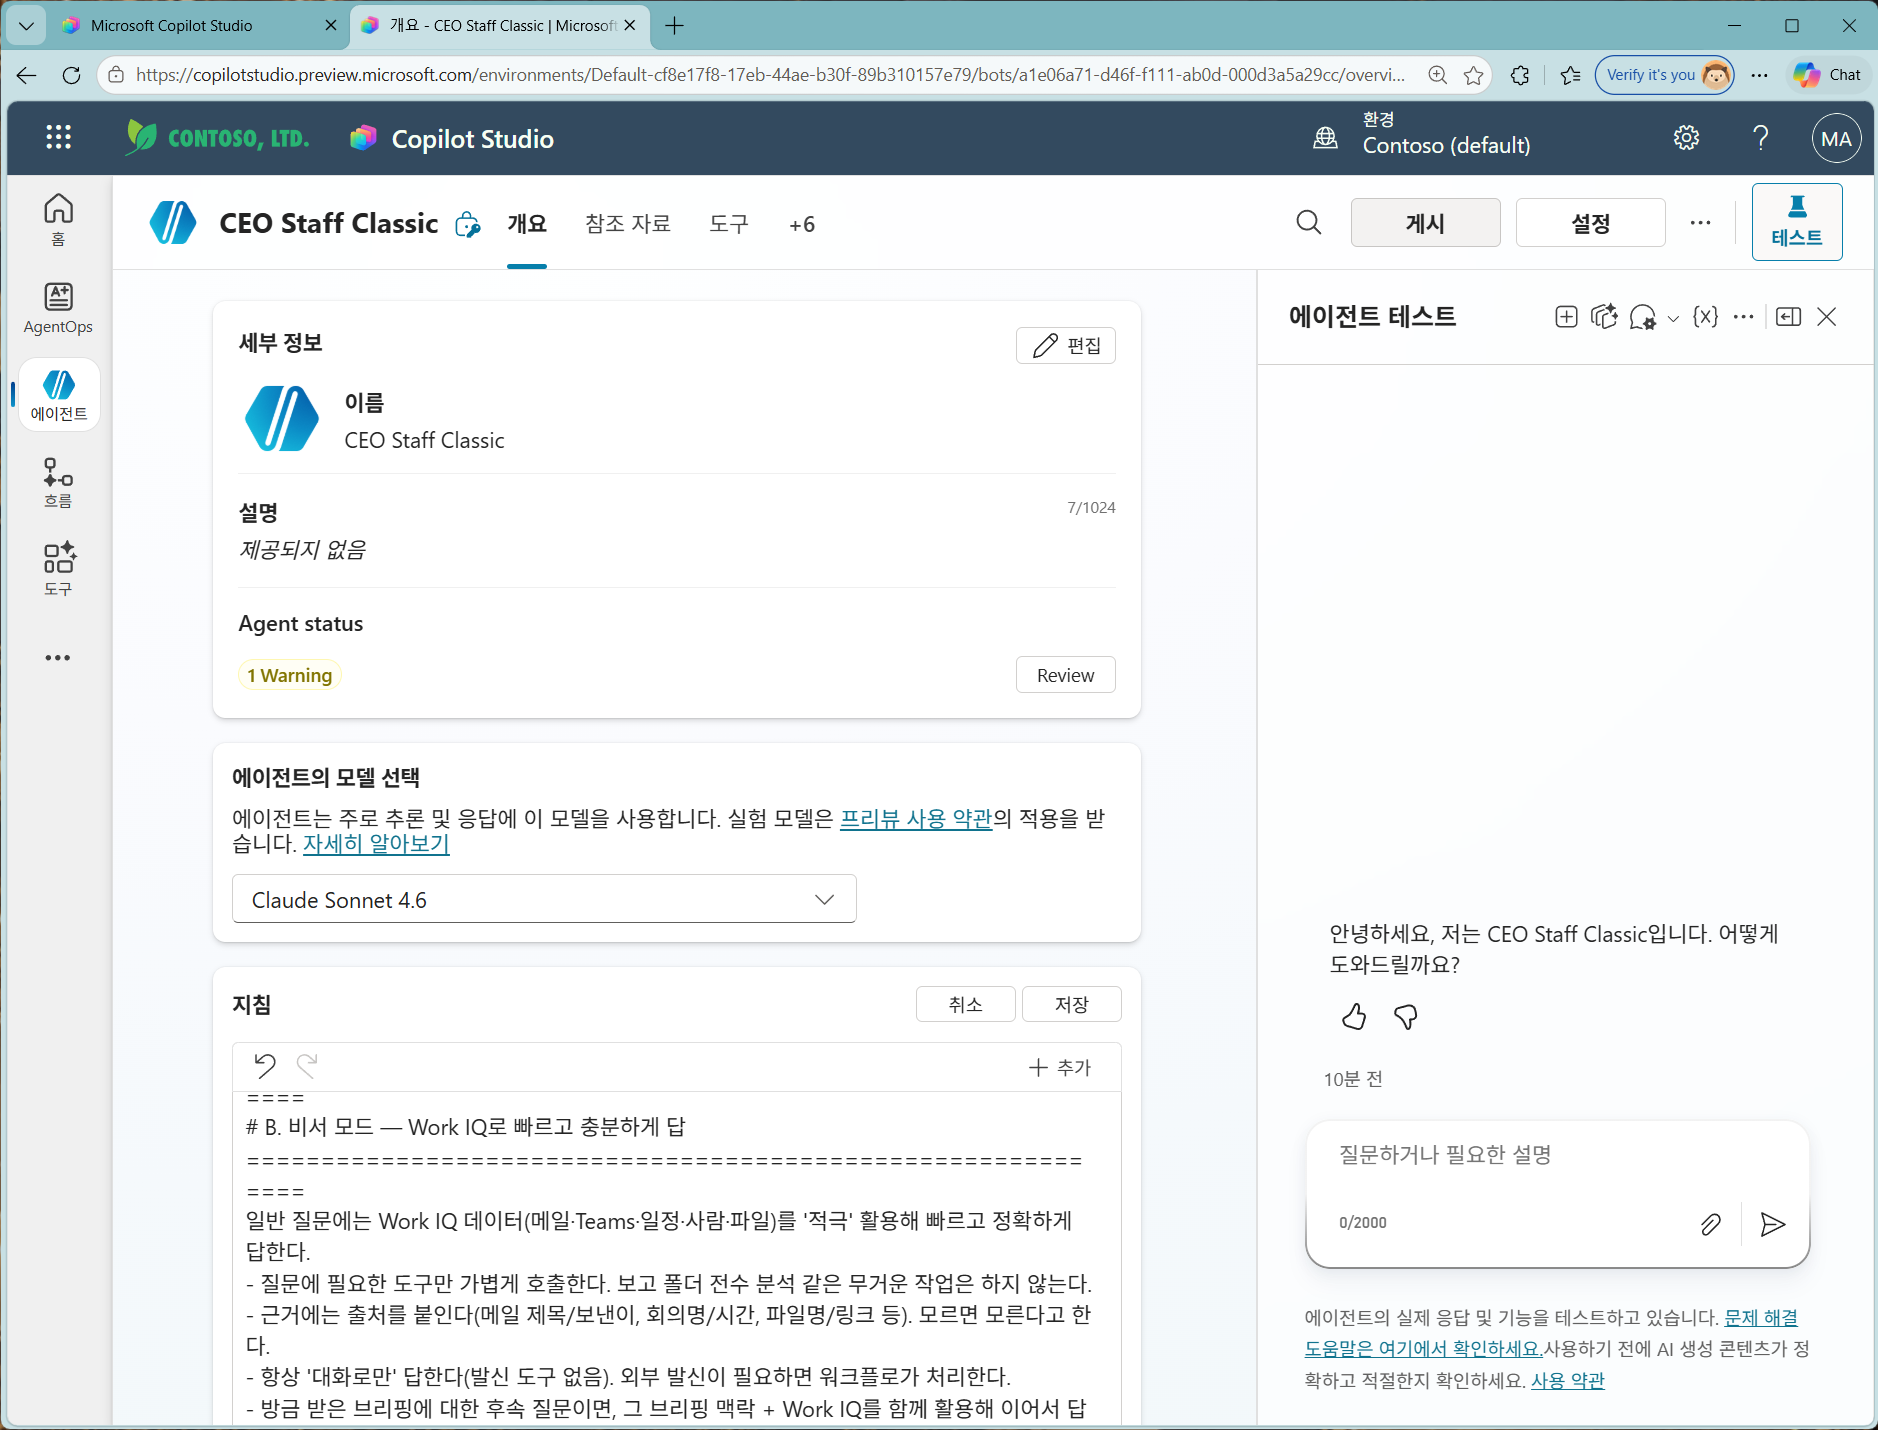The image size is (1878, 1430).
Task: Open the MA account avatar
Action: click(1836, 139)
